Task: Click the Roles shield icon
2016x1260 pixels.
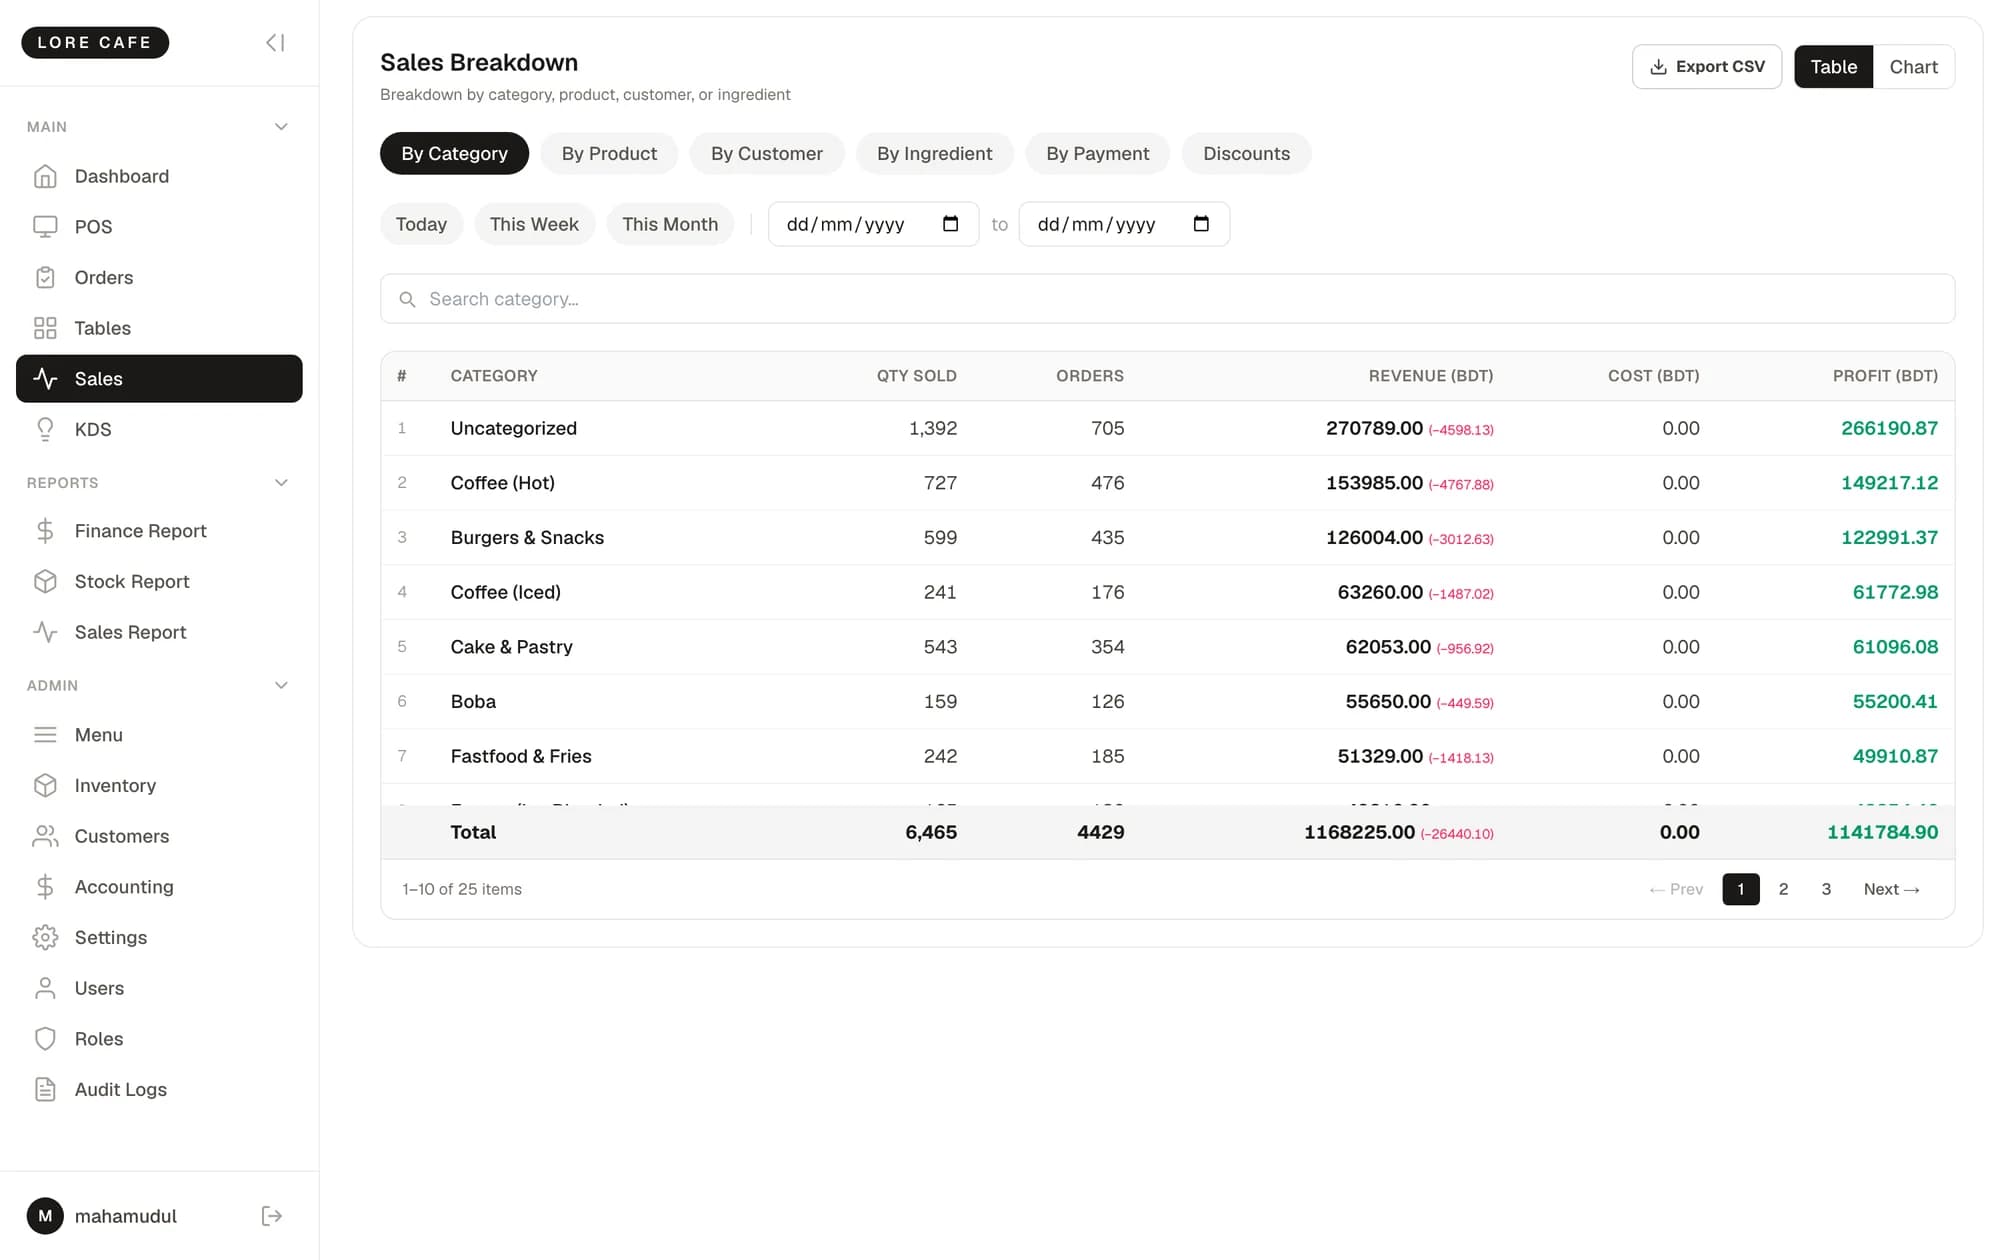Action: click(x=45, y=1039)
